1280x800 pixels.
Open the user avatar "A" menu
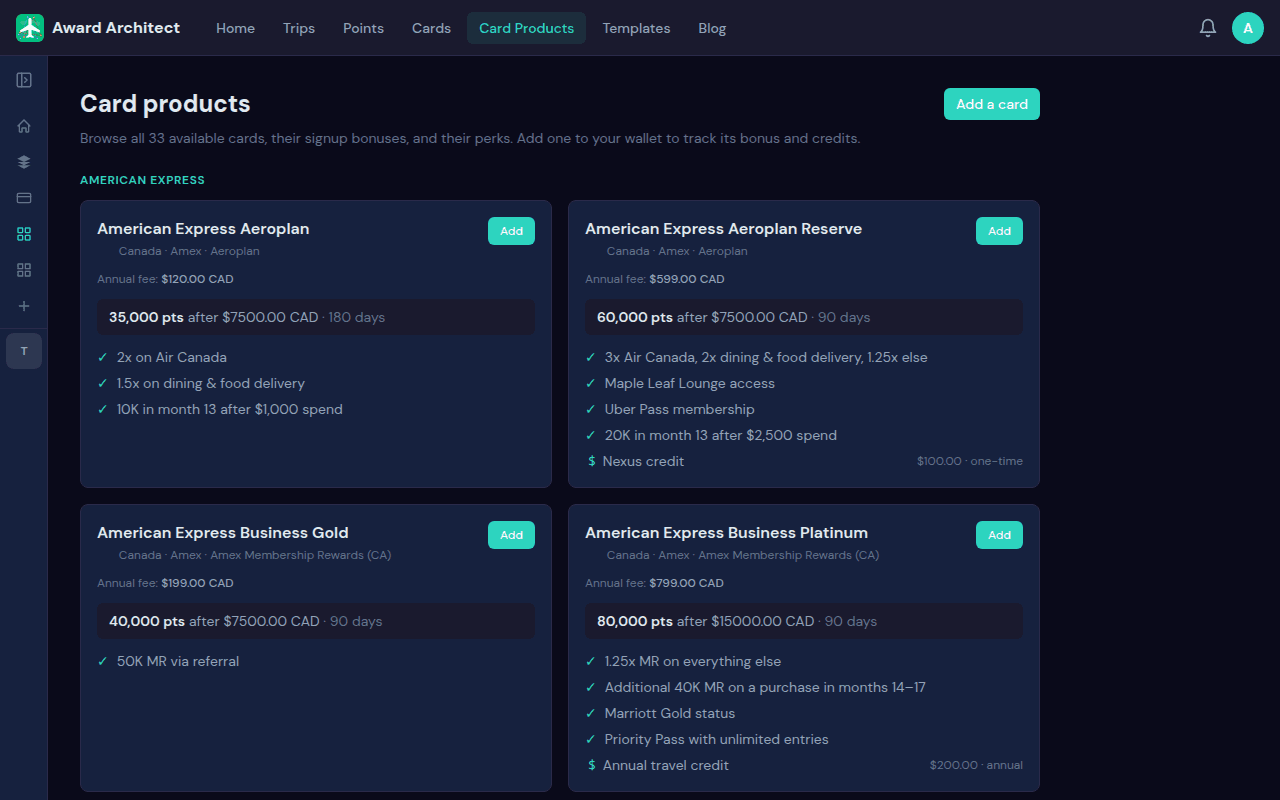[1248, 28]
